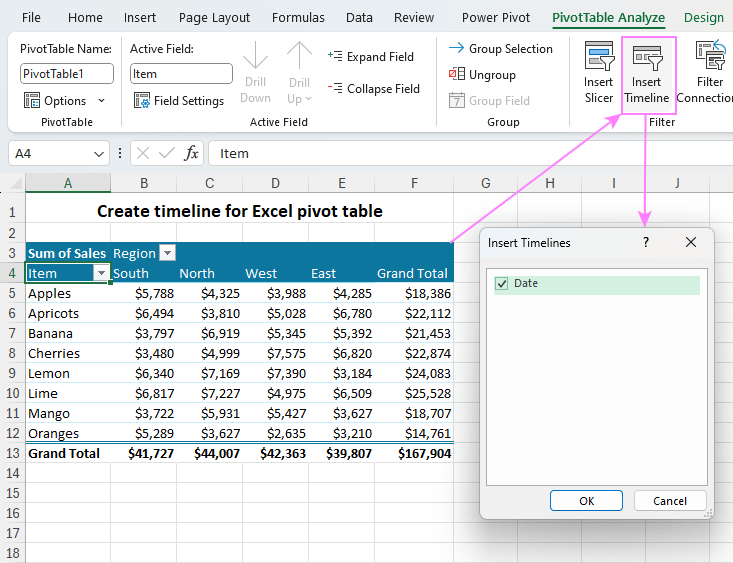This screenshot has width=733, height=563.
Task: Close the Insert Timelines dialog
Action: coord(690,242)
